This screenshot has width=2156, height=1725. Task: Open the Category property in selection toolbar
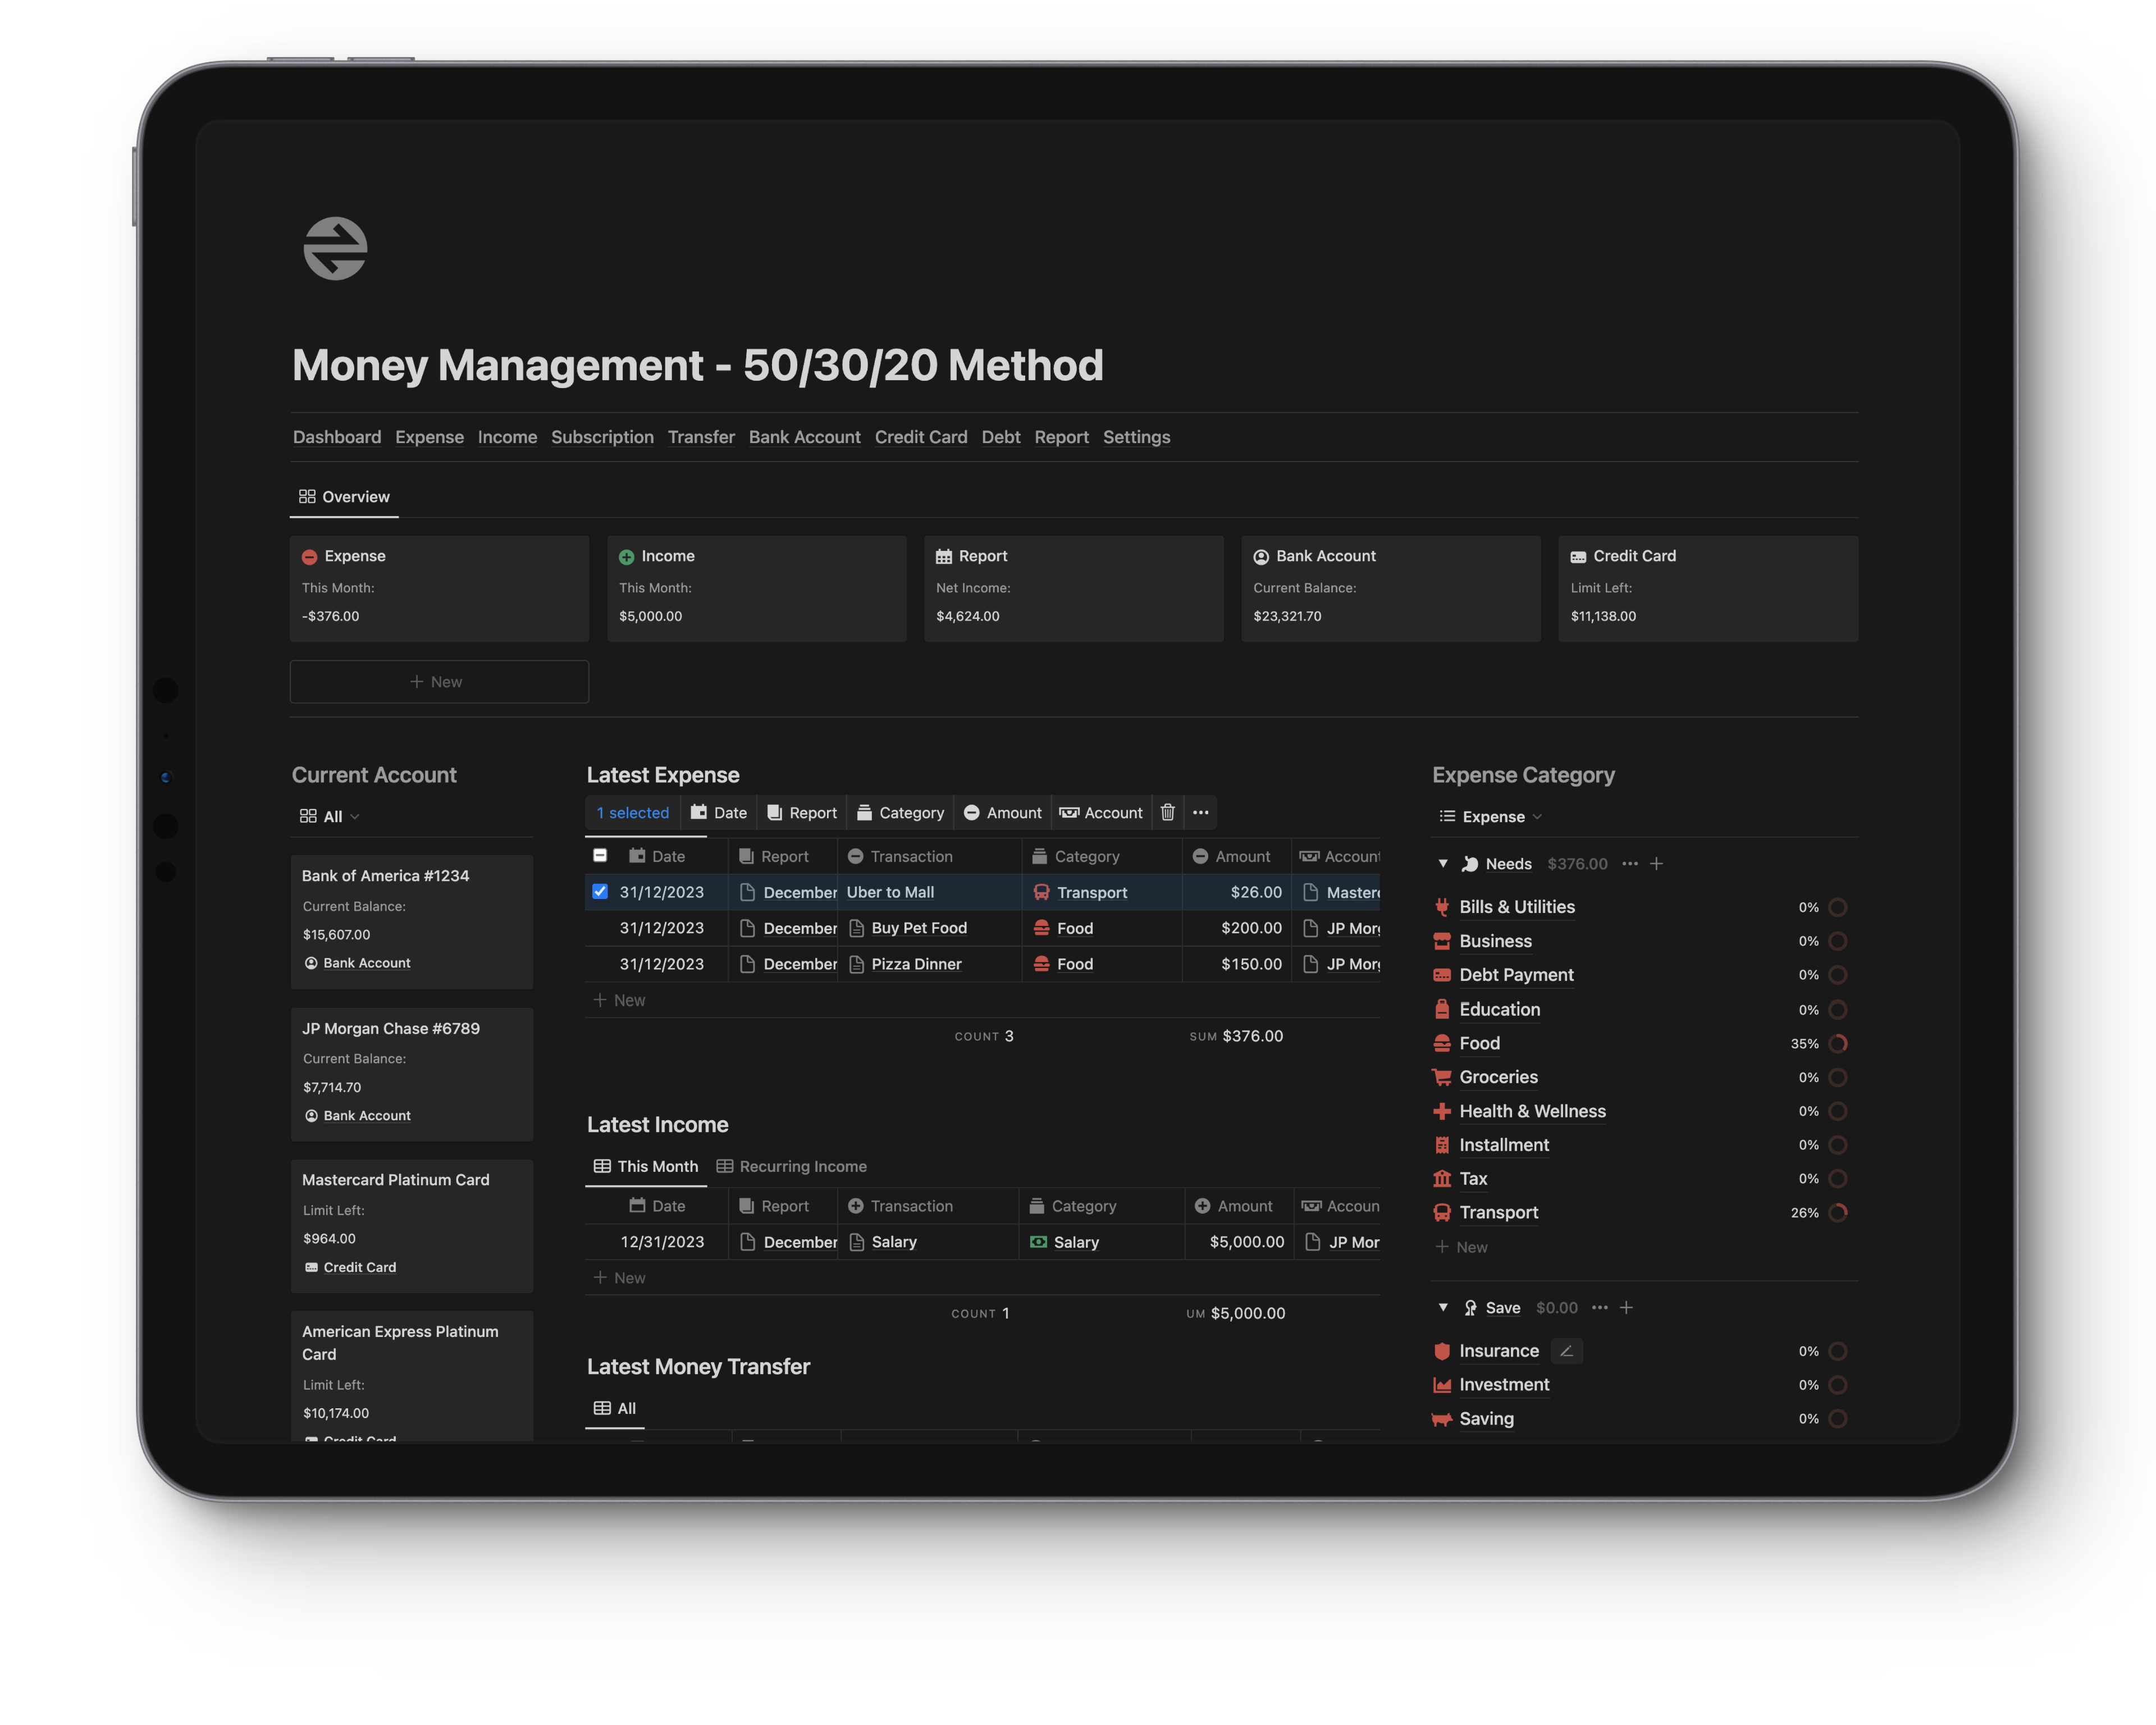pos(900,813)
